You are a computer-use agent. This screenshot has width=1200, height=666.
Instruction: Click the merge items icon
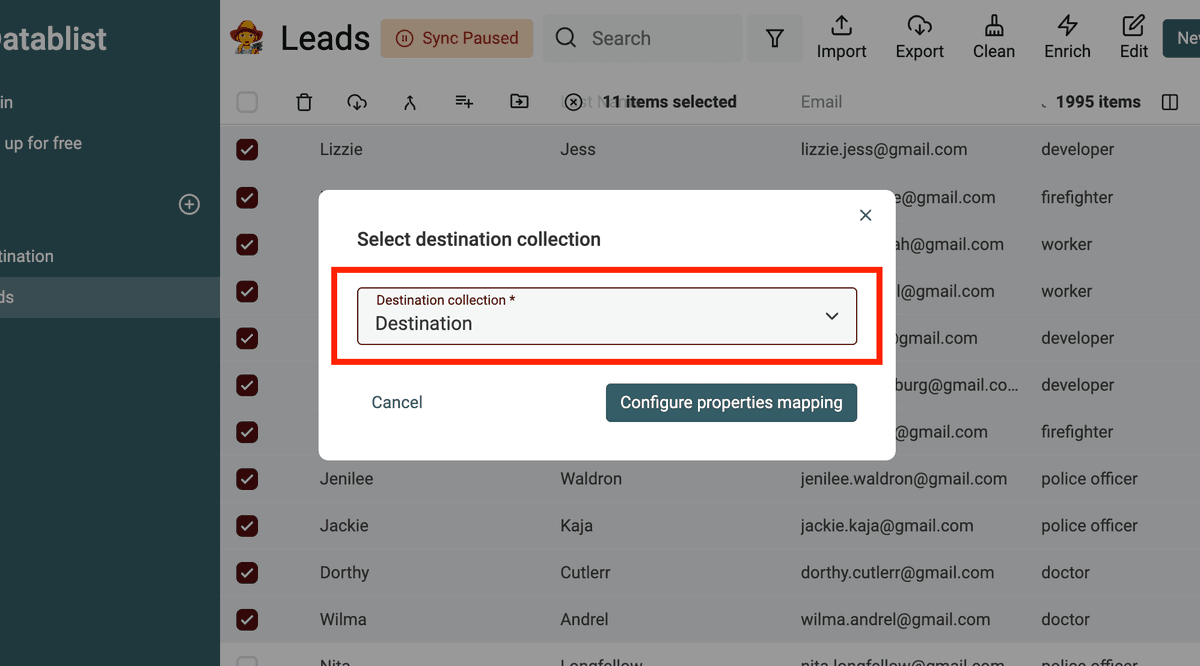point(410,102)
